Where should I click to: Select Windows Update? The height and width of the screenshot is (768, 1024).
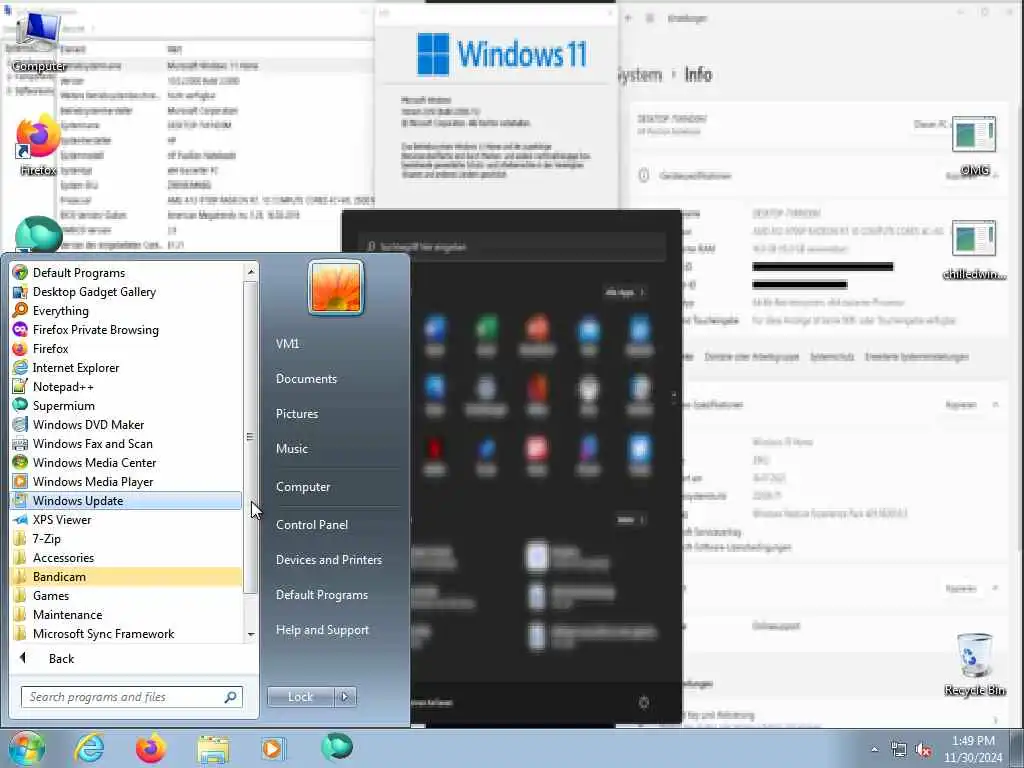(x=126, y=500)
